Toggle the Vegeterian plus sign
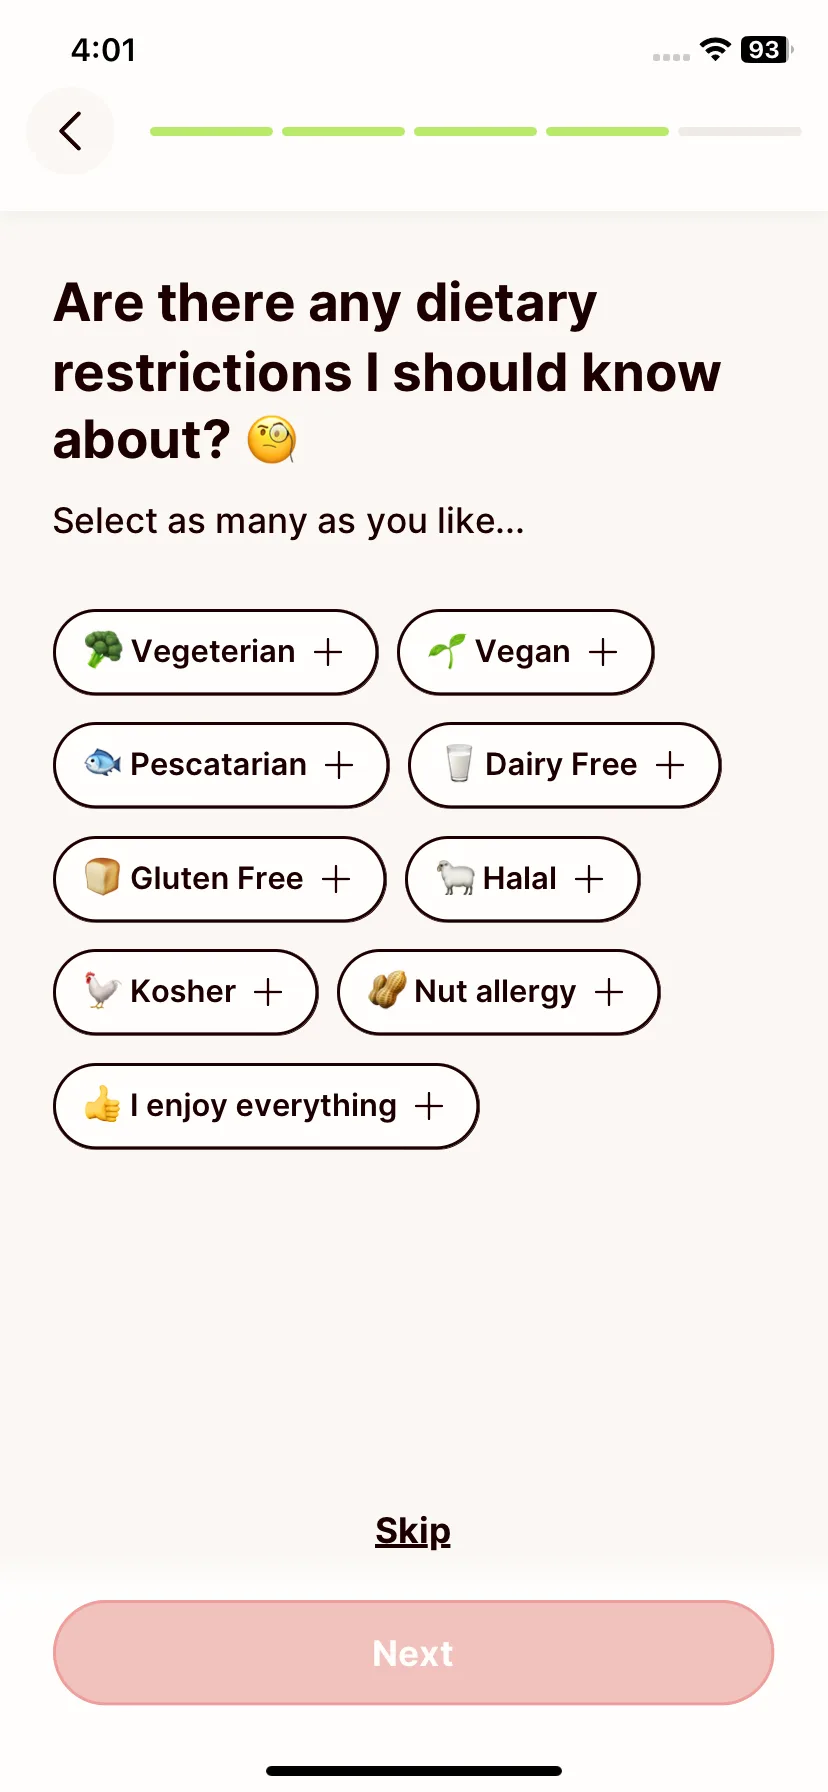The width and height of the screenshot is (828, 1792). click(x=328, y=652)
